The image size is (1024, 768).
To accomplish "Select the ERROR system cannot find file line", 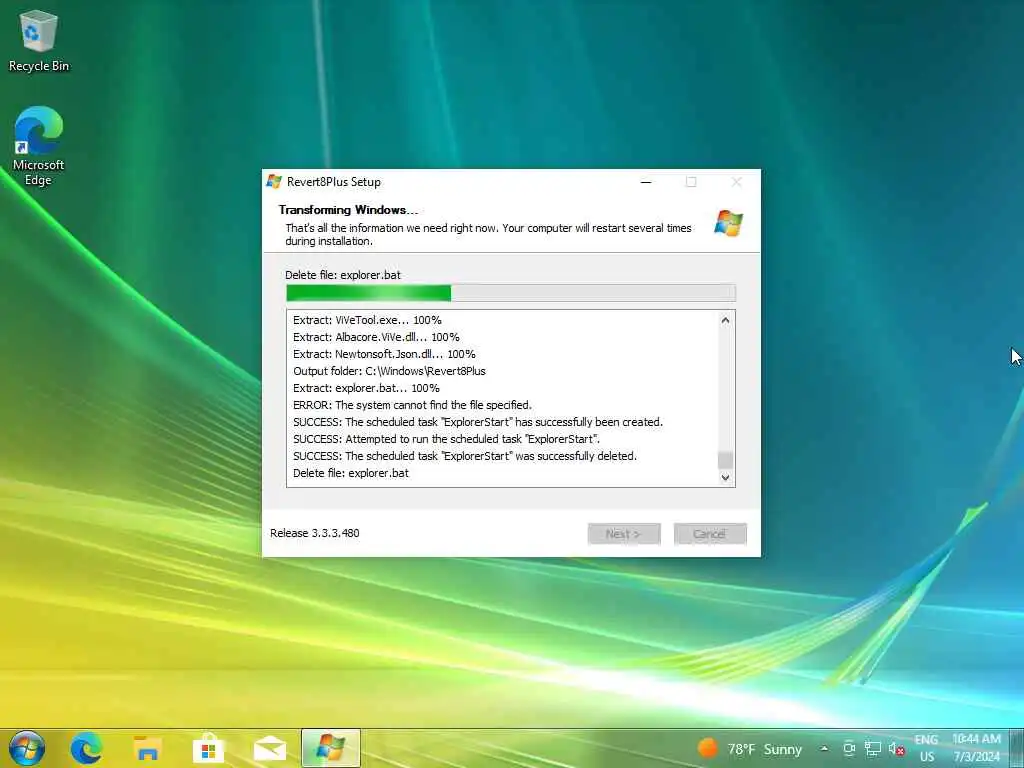I will tap(412, 405).
